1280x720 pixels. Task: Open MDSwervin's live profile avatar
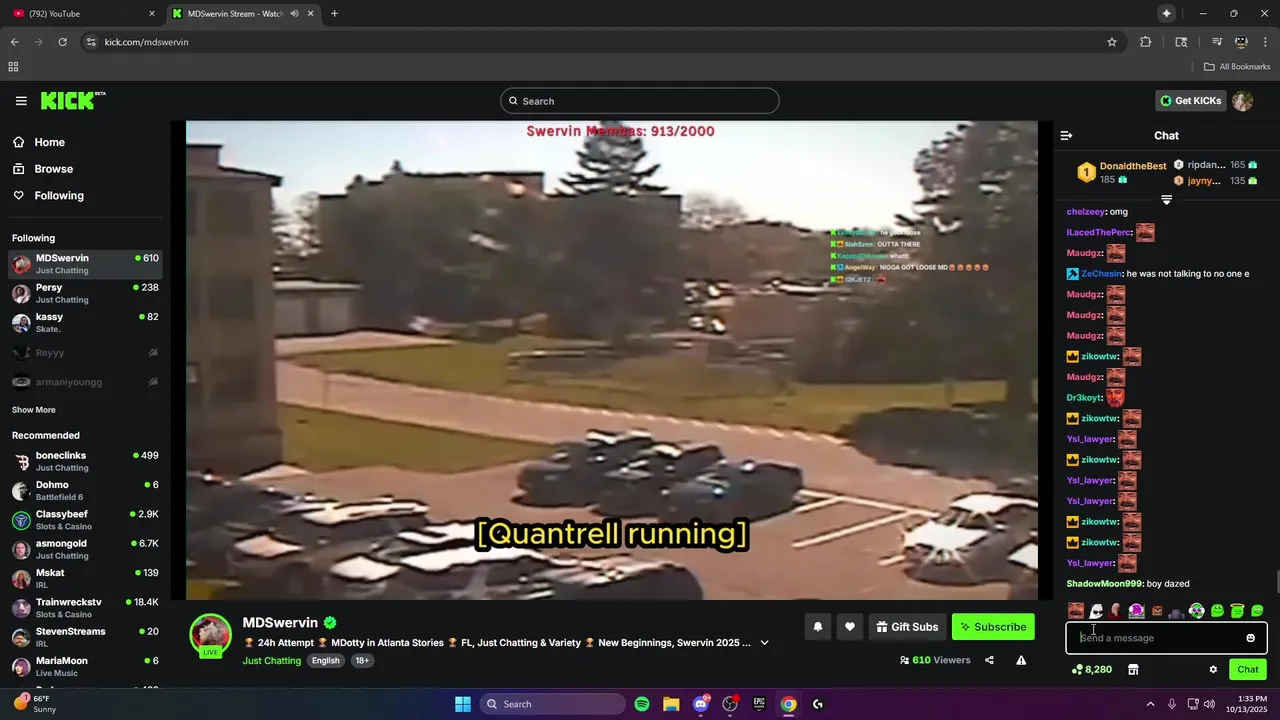(x=211, y=635)
